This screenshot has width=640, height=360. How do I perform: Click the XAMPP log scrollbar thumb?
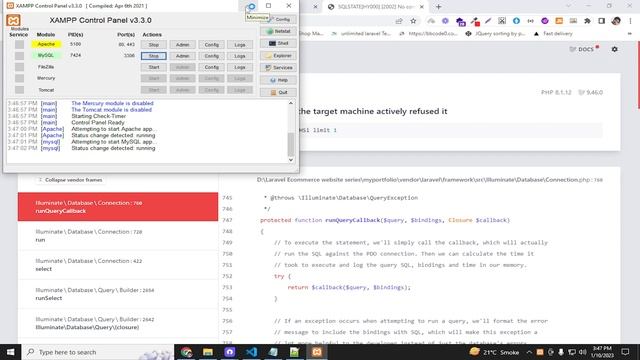coord(291,144)
